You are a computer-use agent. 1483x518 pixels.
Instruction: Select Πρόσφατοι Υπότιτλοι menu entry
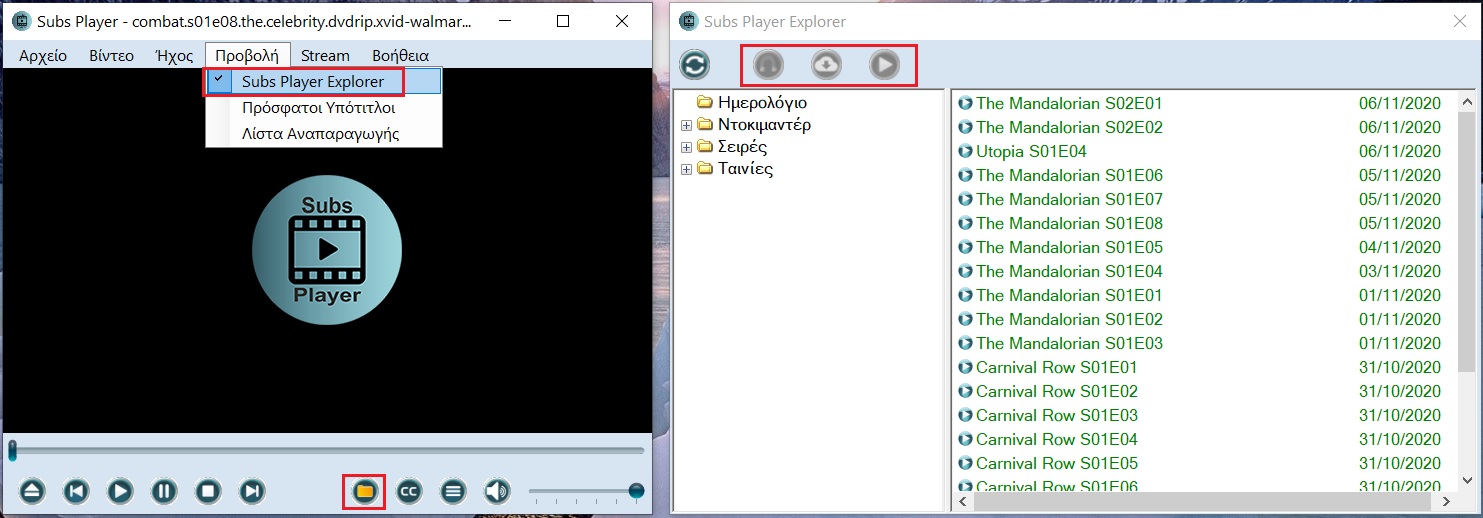[319, 107]
